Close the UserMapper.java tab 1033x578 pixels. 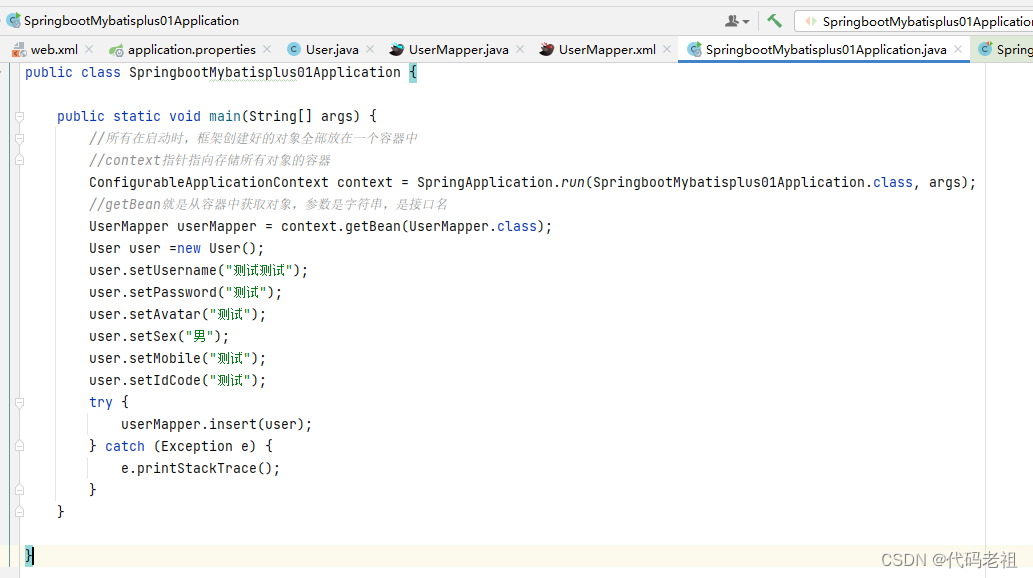coord(520,49)
